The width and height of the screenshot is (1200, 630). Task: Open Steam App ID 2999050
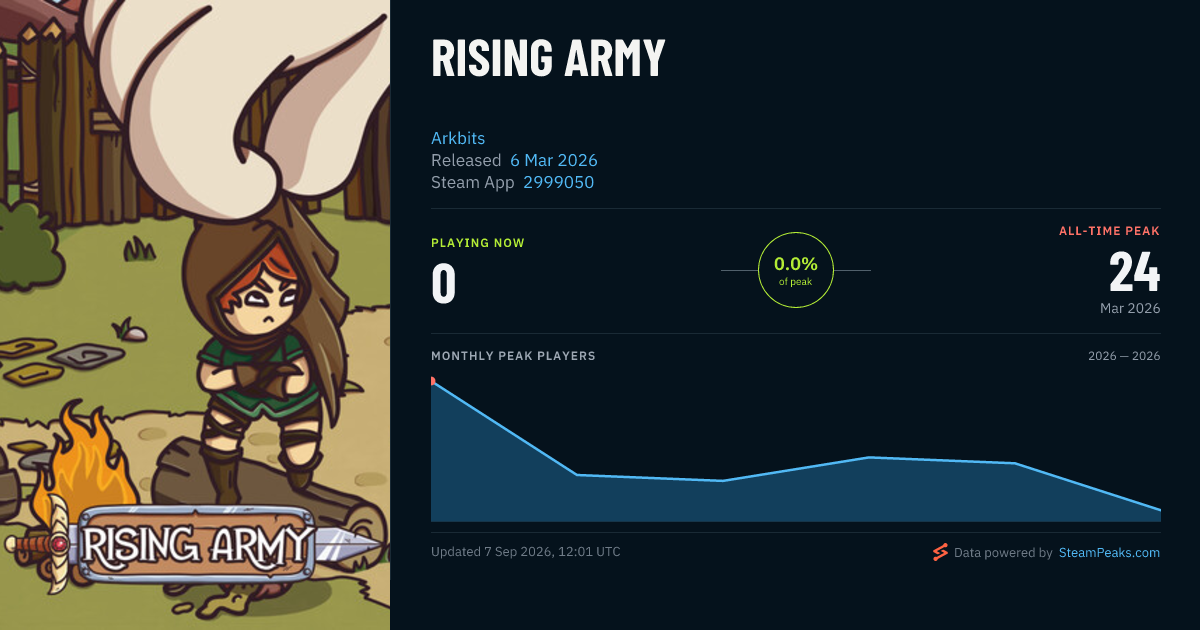559,182
